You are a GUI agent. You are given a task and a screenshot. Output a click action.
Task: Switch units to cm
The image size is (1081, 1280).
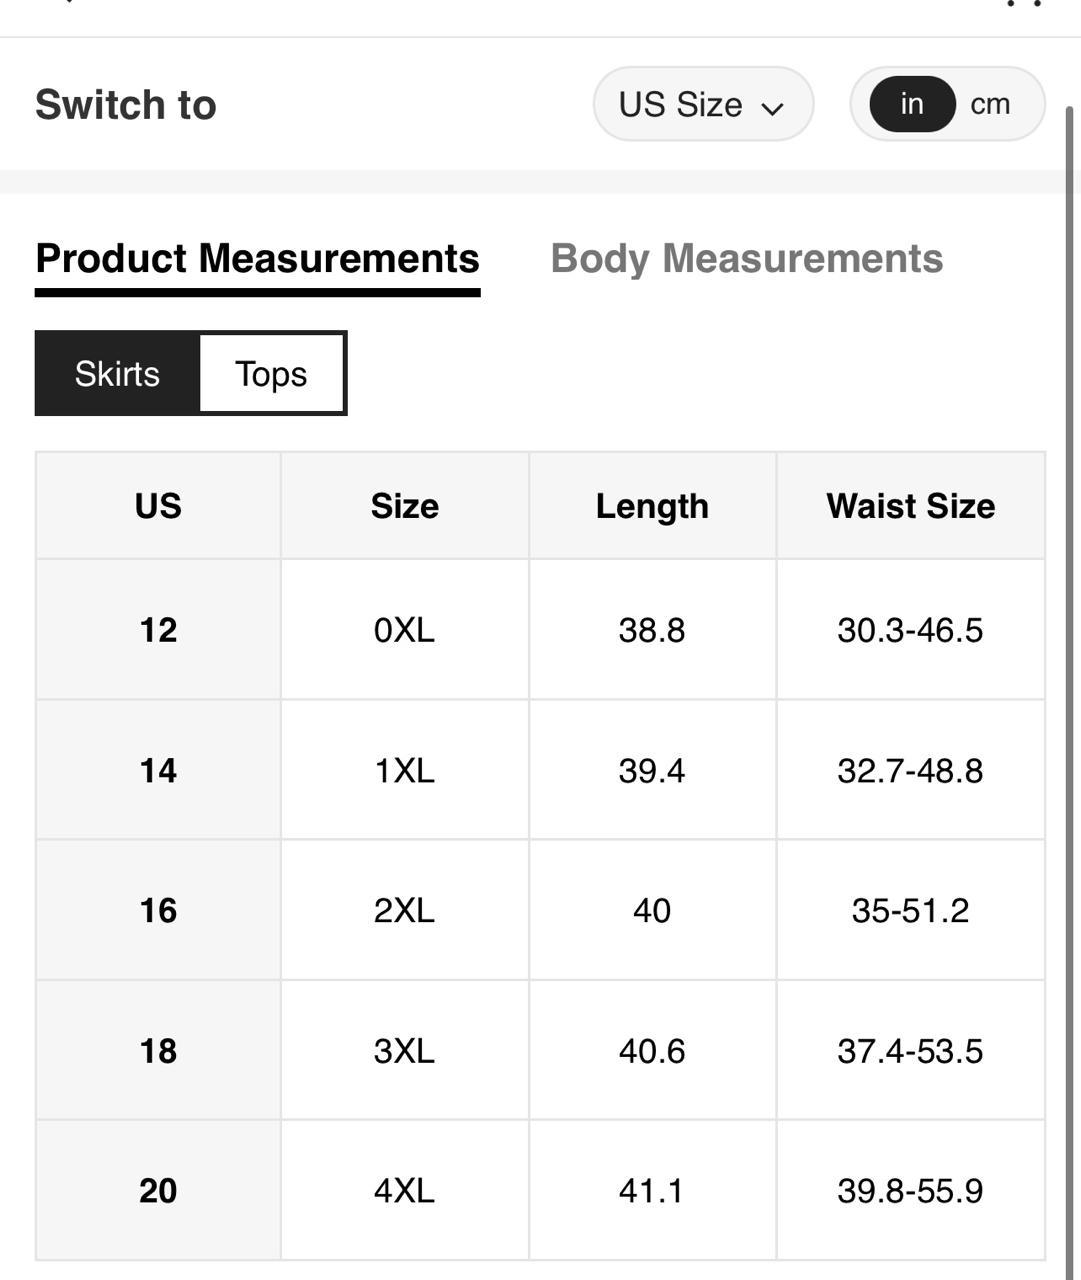coord(990,104)
